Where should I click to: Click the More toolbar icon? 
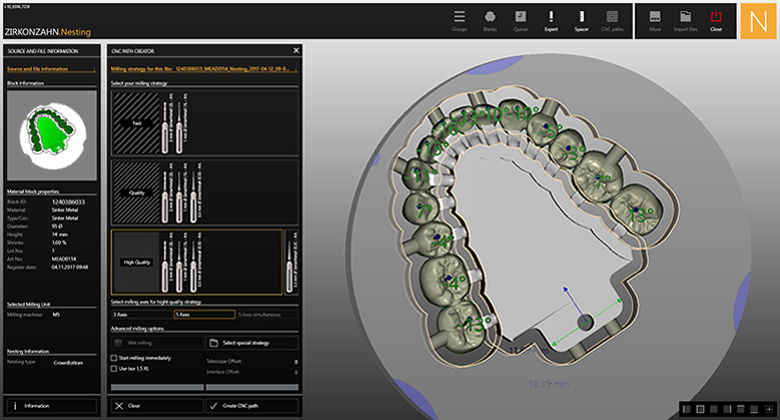click(x=654, y=19)
